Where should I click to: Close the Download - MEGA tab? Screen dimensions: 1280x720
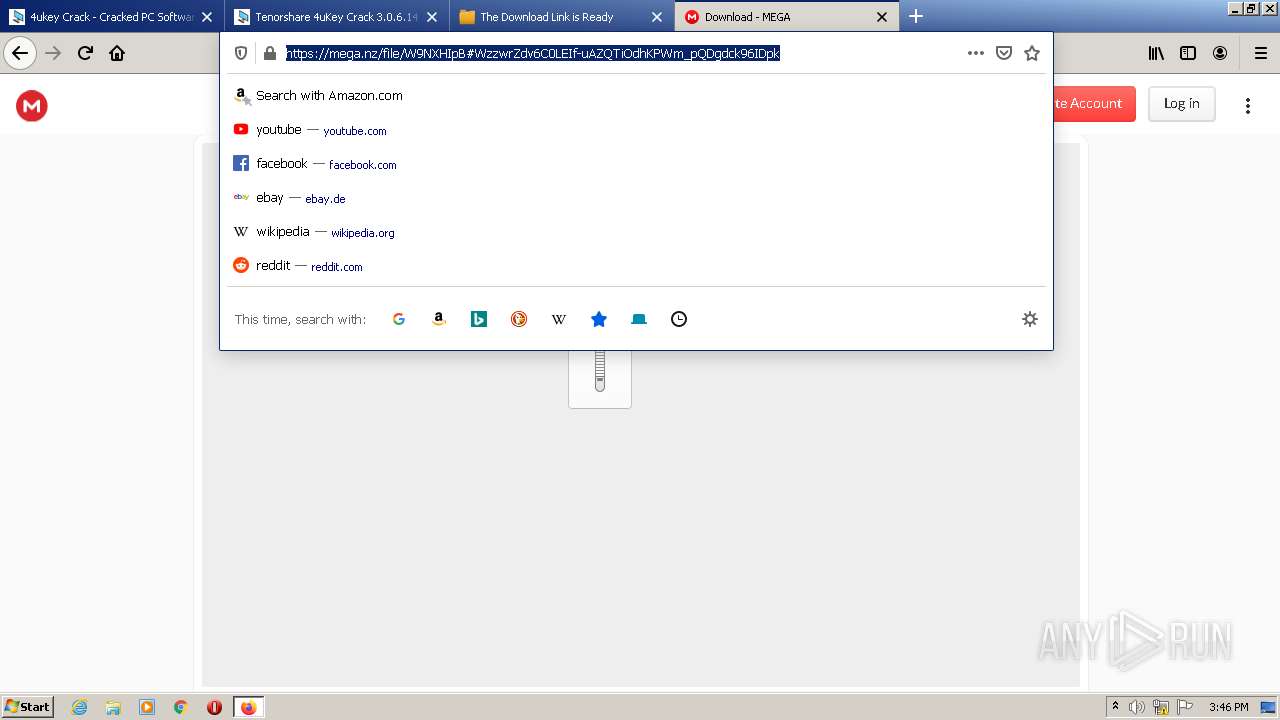pos(882,17)
